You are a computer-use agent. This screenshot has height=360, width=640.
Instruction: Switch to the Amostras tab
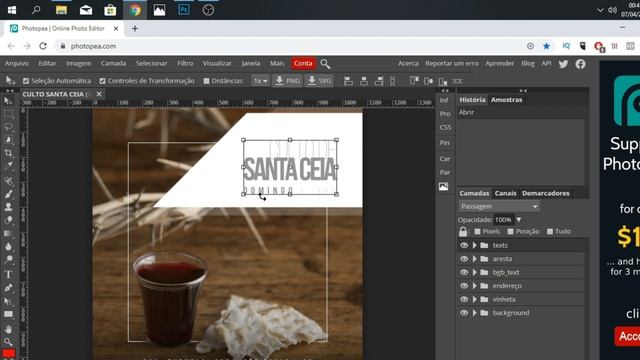(x=506, y=100)
